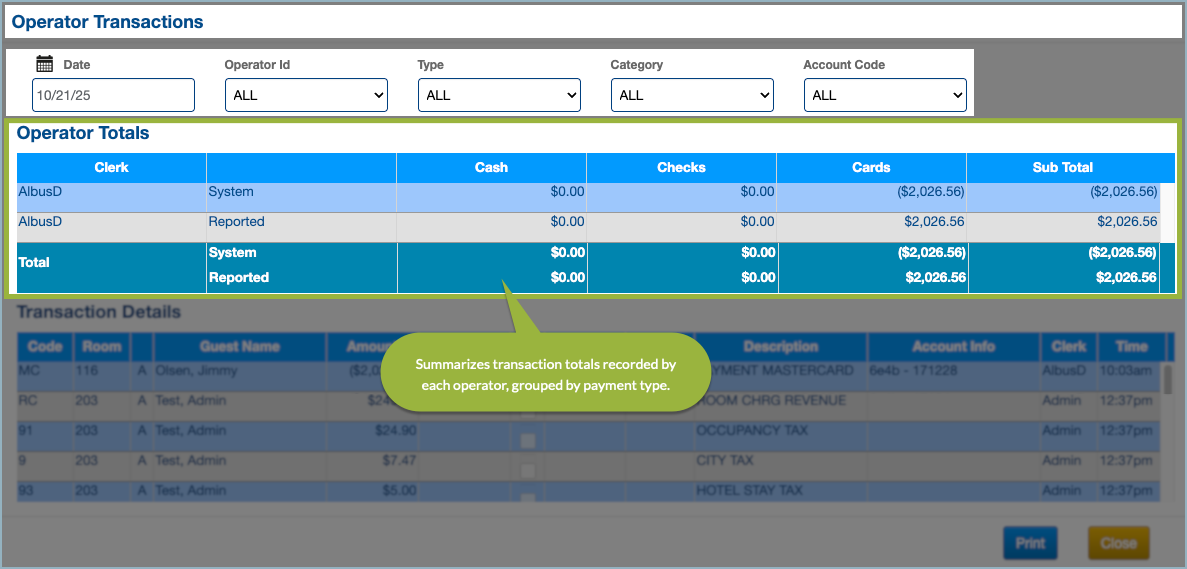Click the Date input field
This screenshot has height=569, width=1187.
(x=113, y=95)
